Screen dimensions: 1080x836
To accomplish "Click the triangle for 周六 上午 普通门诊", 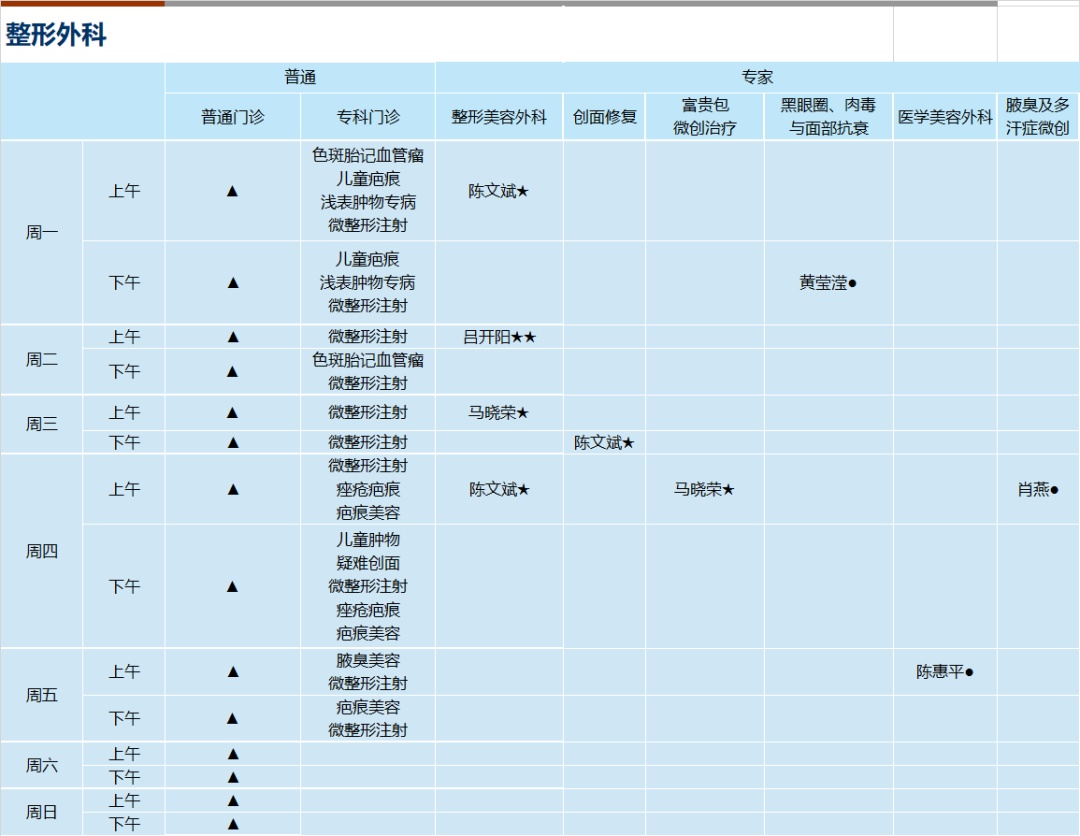I will [x=233, y=754].
